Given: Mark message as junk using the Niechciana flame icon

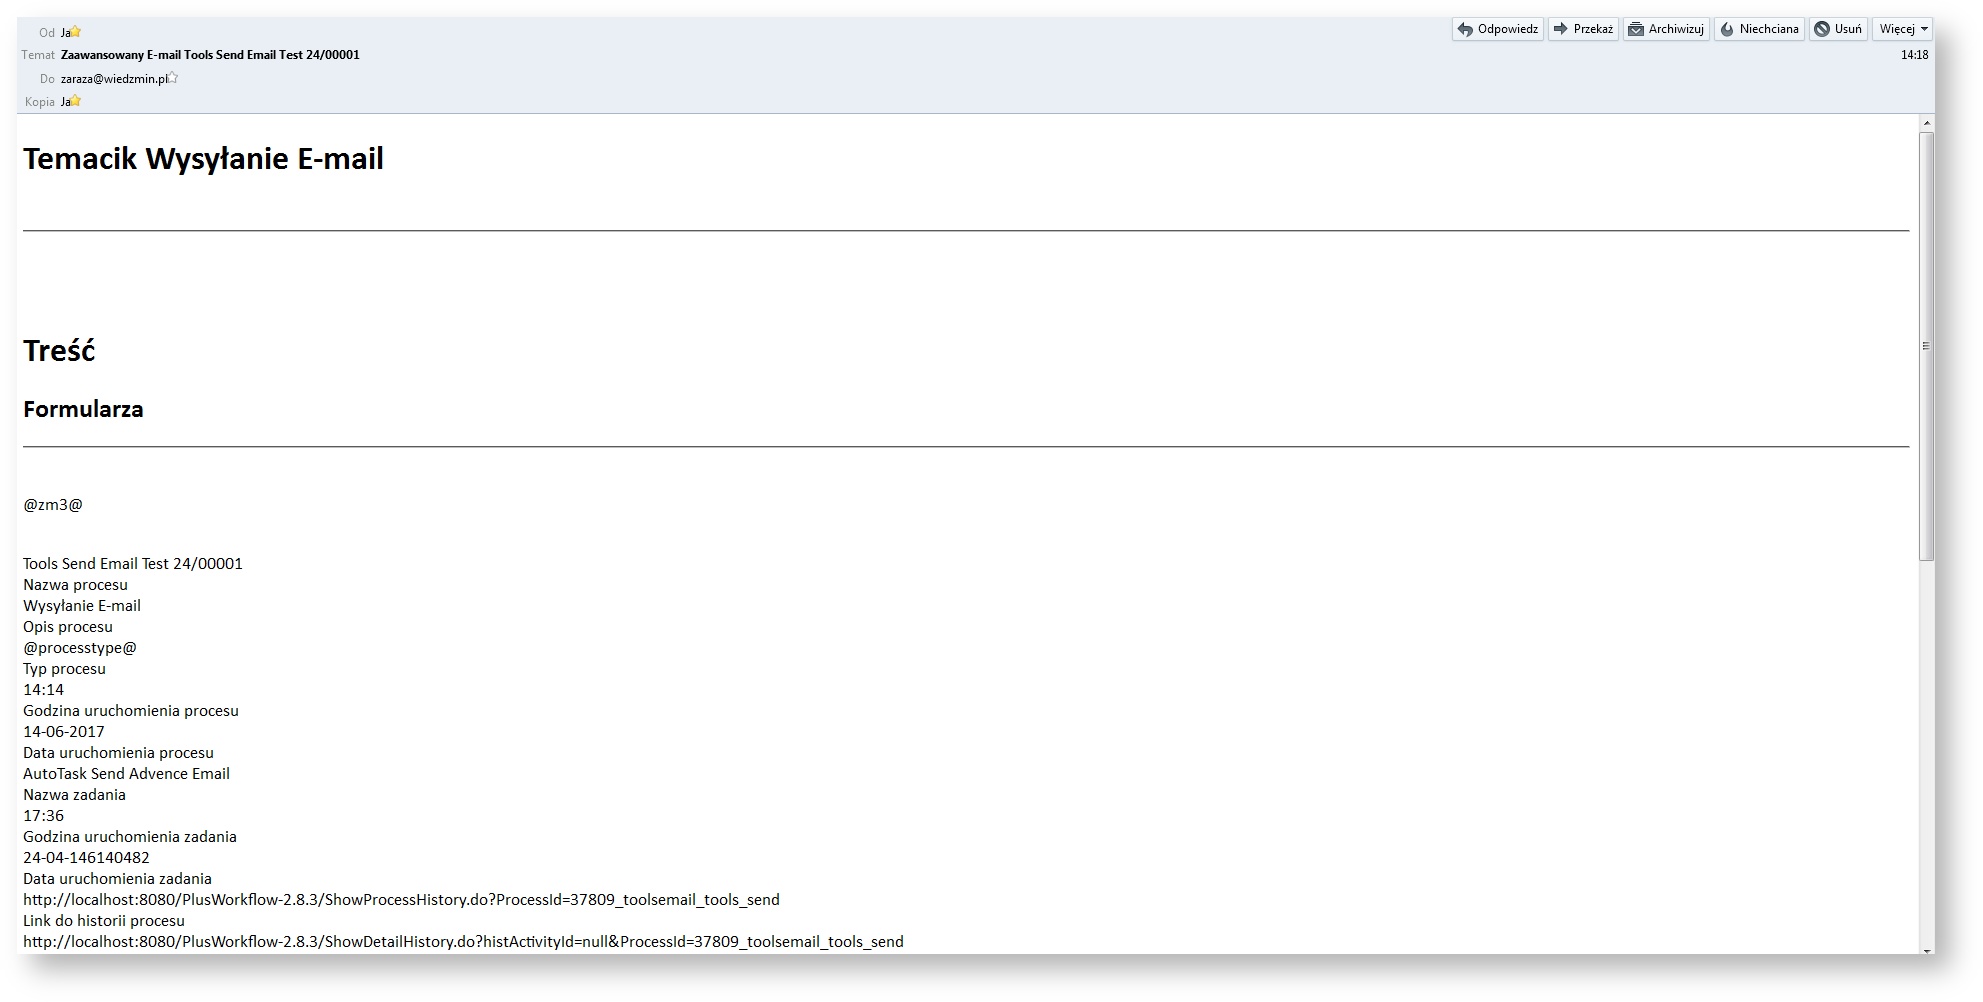Looking at the screenshot, I should (x=1727, y=29).
